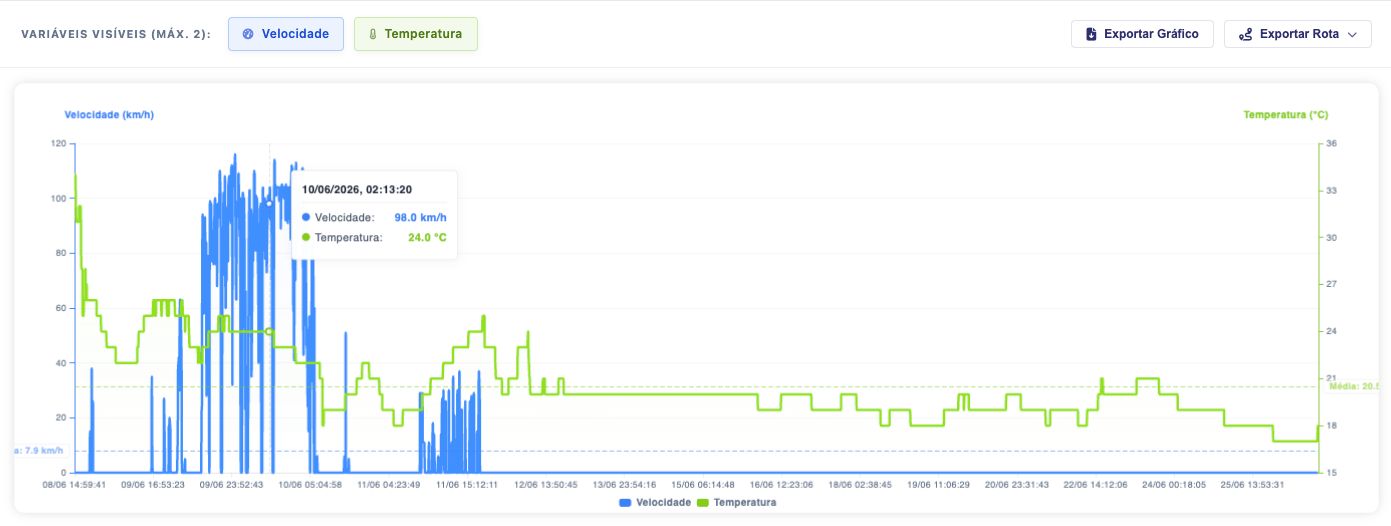The height and width of the screenshot is (526, 1391).
Task: Open the Exportar Rota menu
Action: 1298,34
